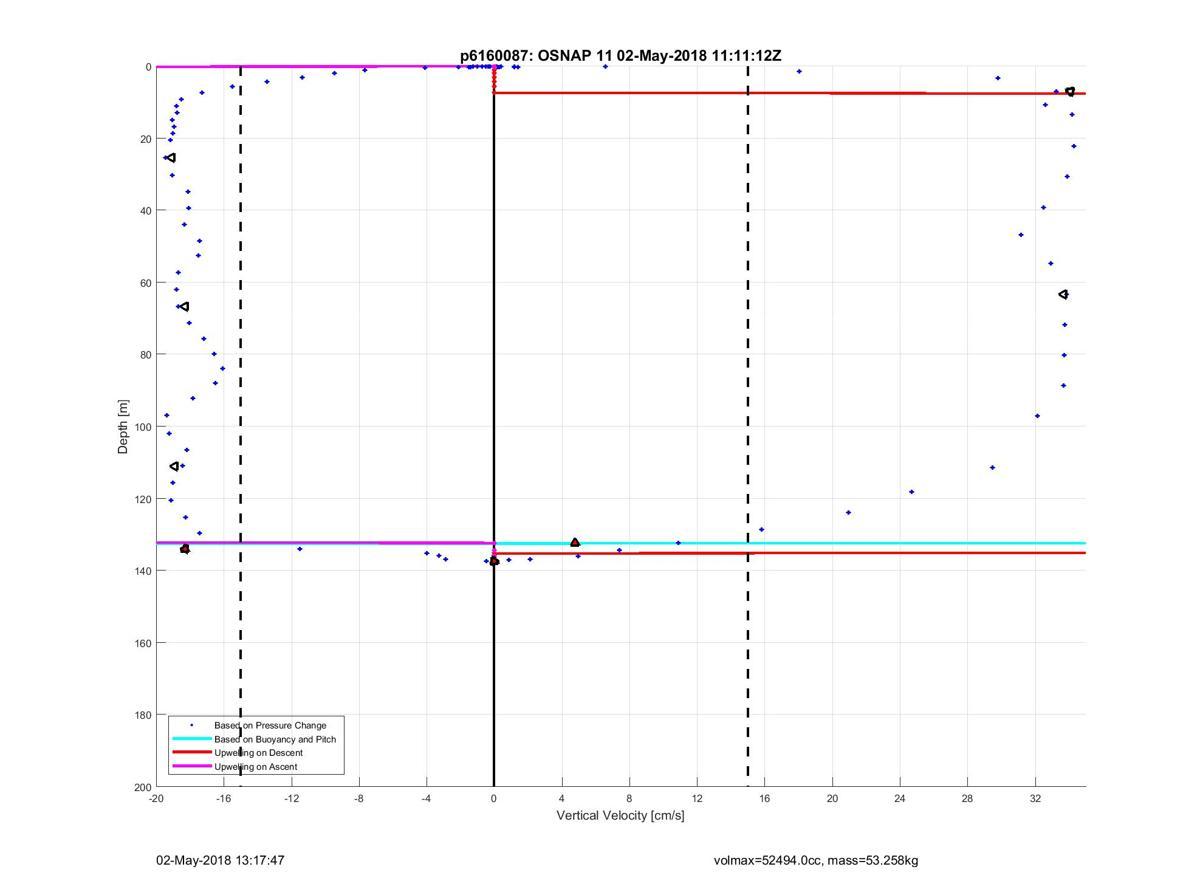Click the '60' depth axis tick label

pos(144,283)
